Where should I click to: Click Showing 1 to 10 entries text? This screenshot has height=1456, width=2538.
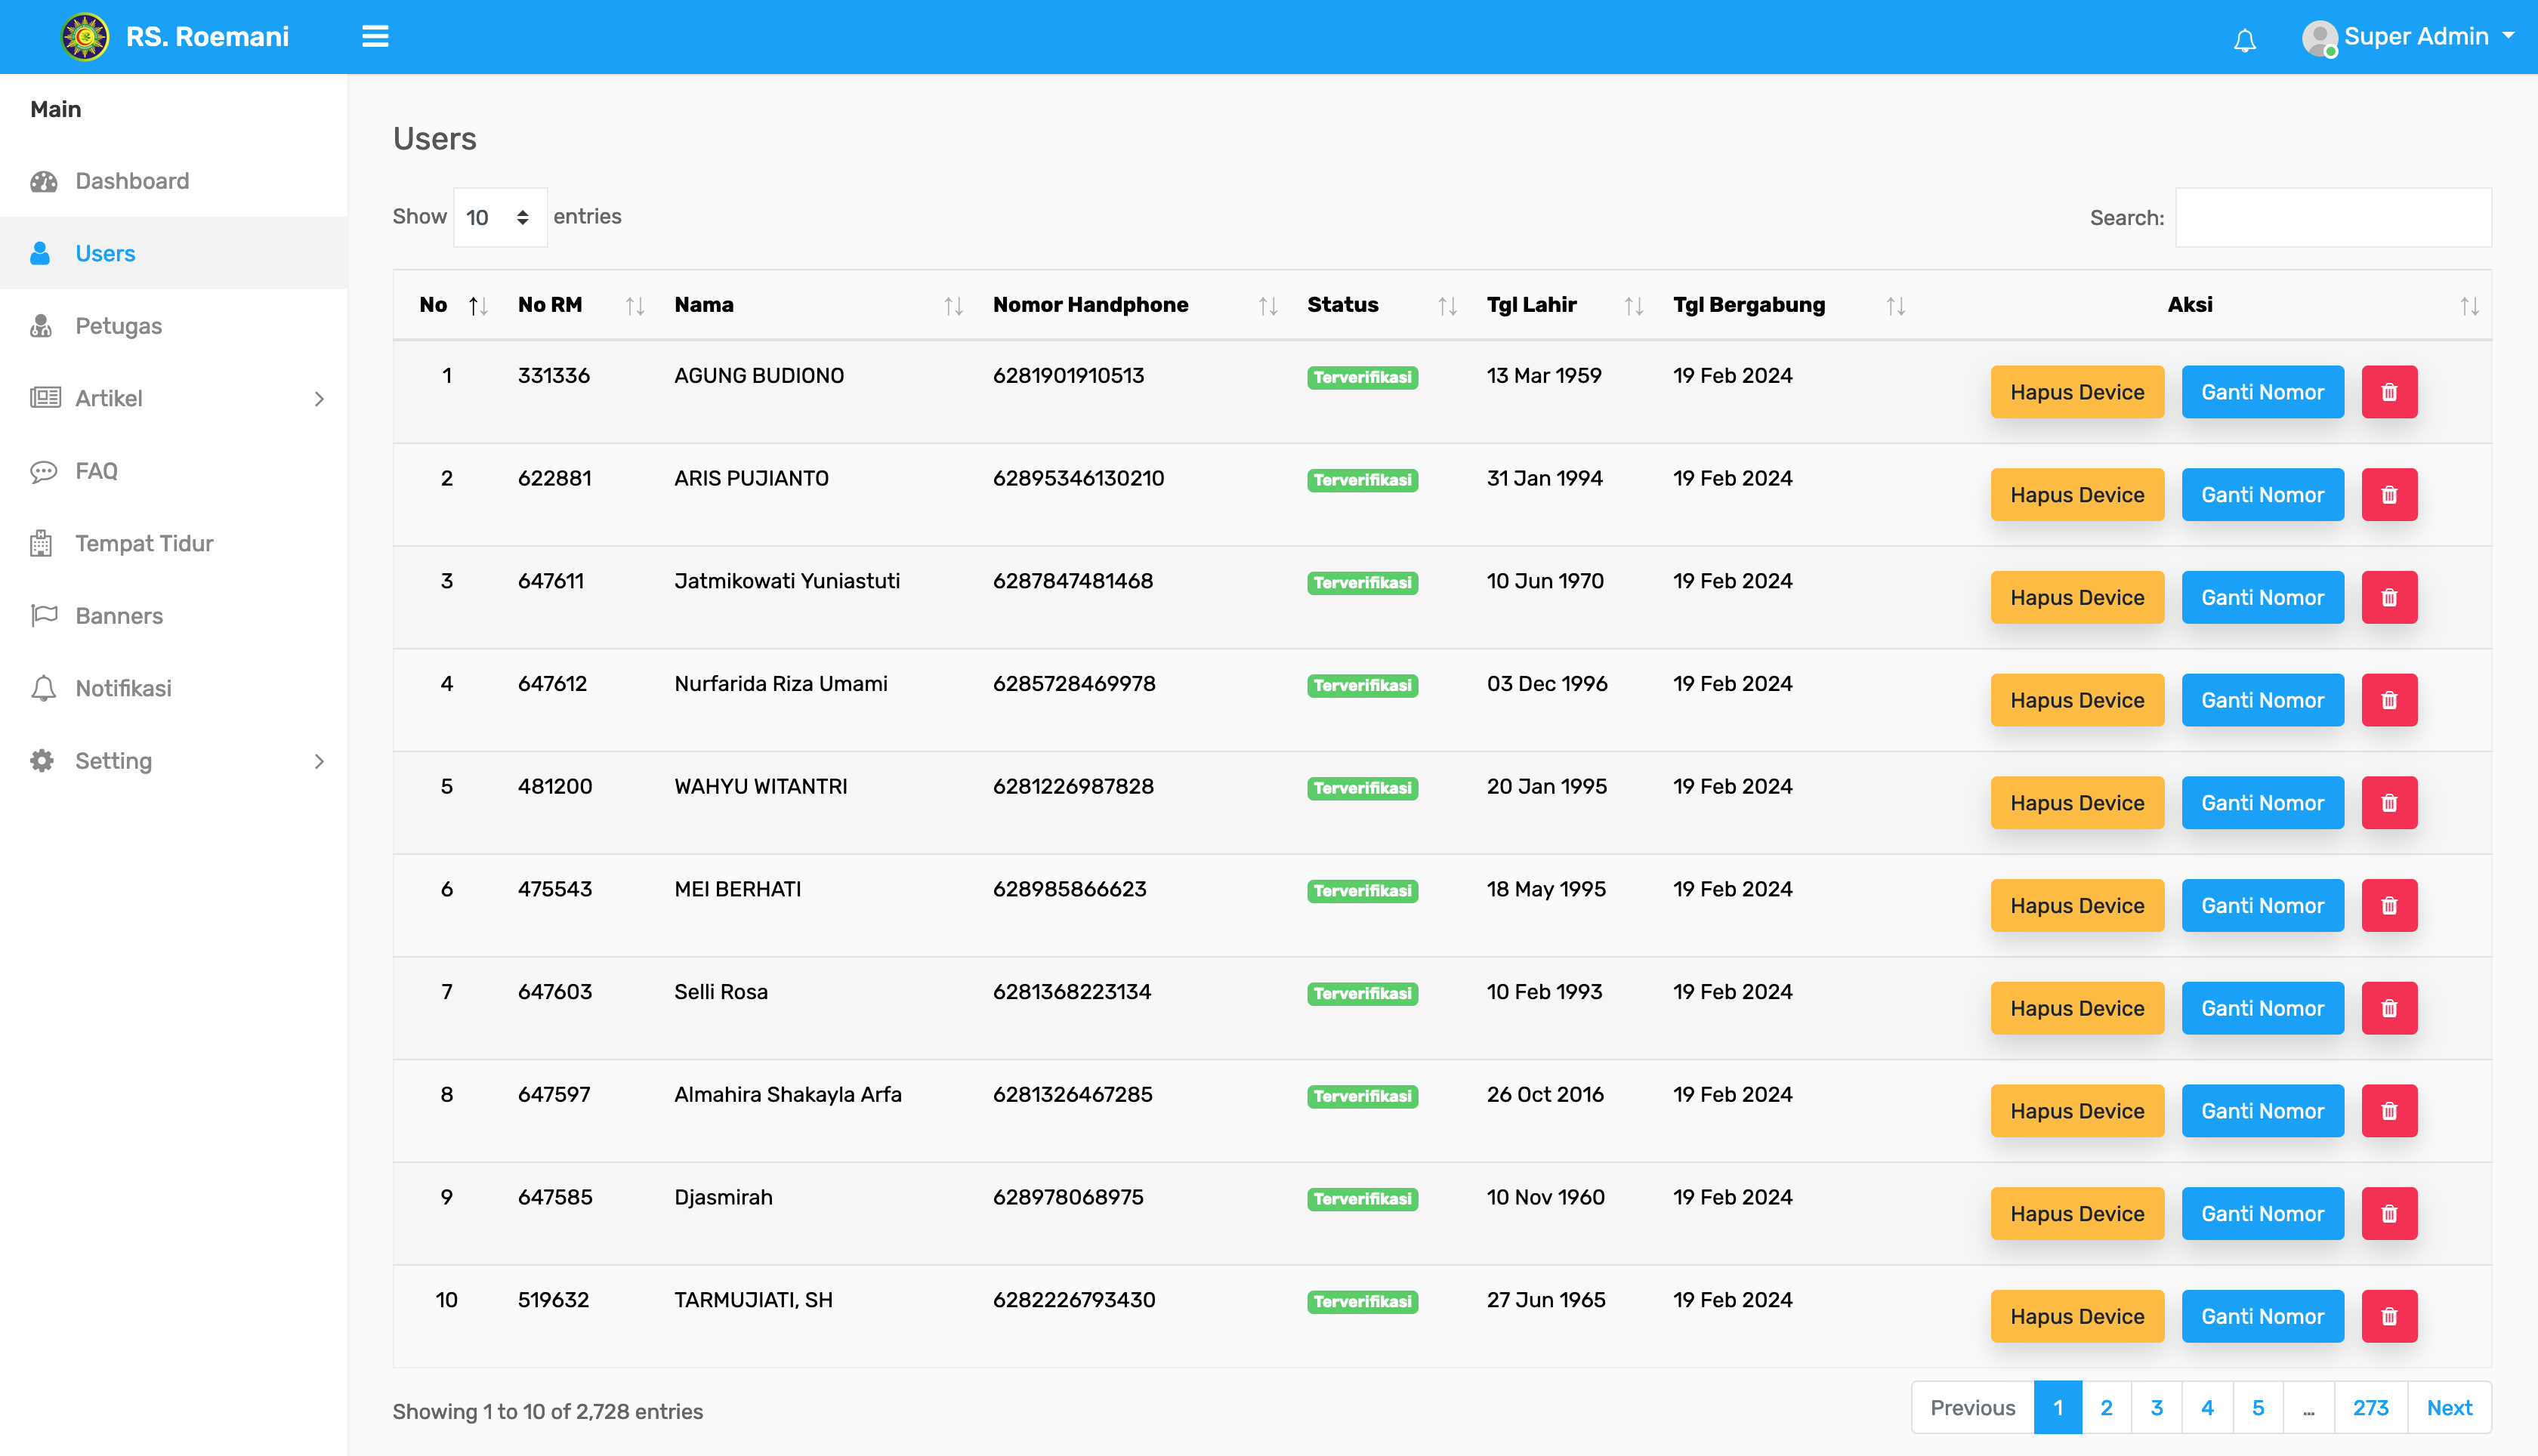(x=547, y=1412)
